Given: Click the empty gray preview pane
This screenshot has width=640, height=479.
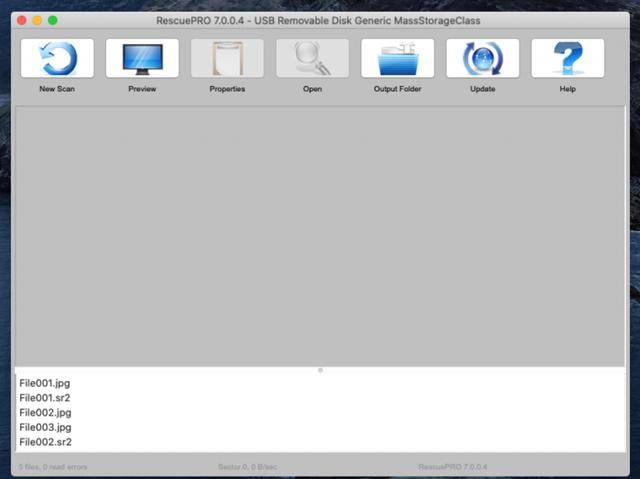Looking at the screenshot, I should (320, 235).
